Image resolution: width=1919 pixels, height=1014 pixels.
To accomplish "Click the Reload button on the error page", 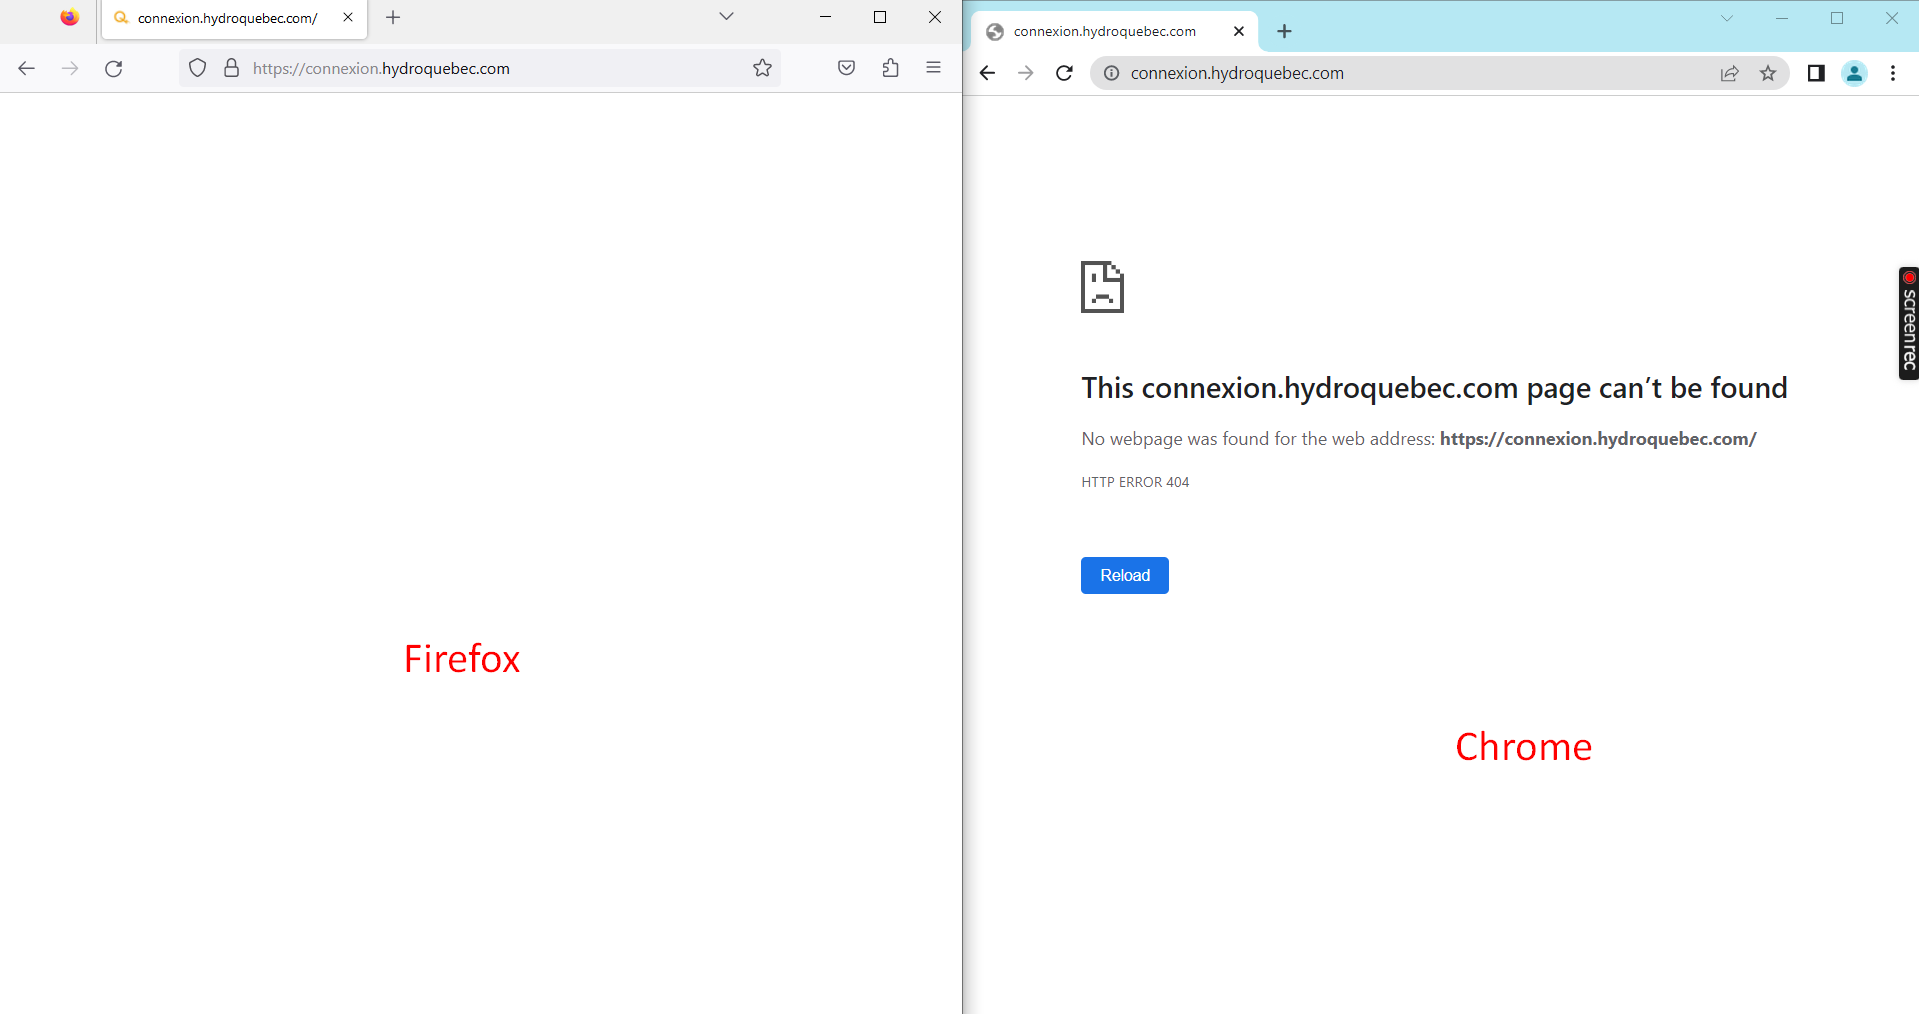I will 1124,575.
